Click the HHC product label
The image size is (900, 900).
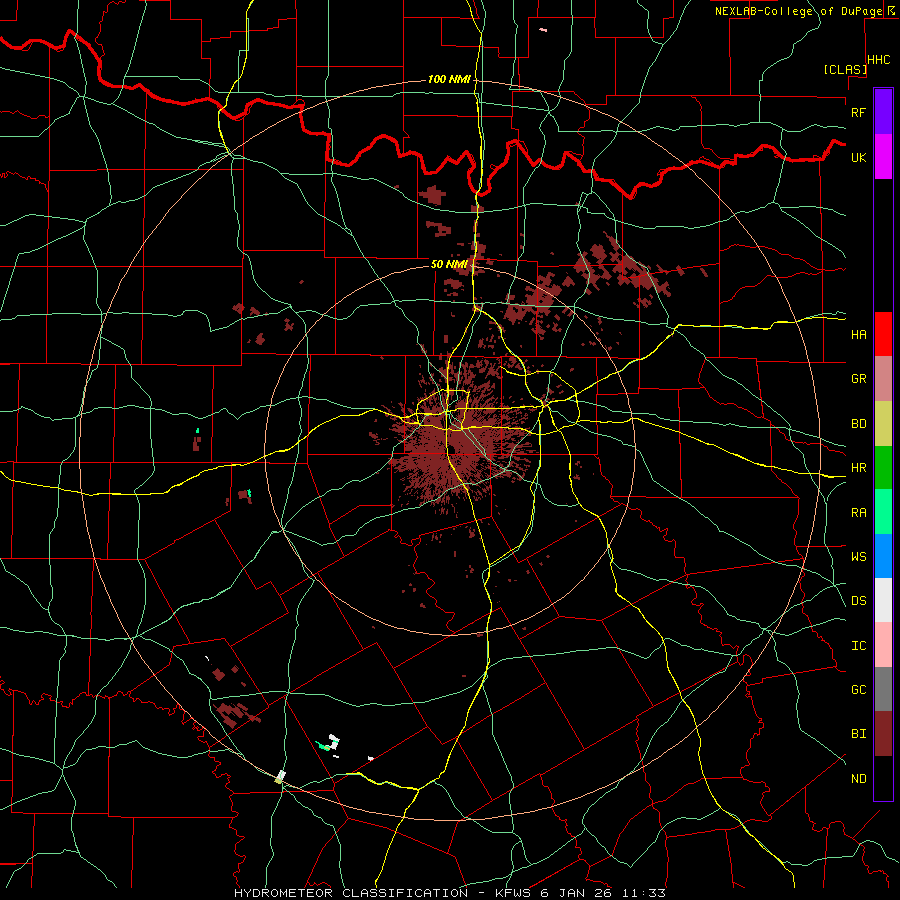[x=879, y=60]
